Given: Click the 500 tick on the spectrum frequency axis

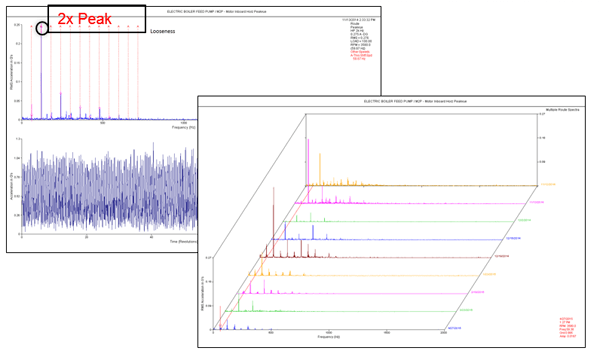Looking at the screenshot, I should 102,123.
